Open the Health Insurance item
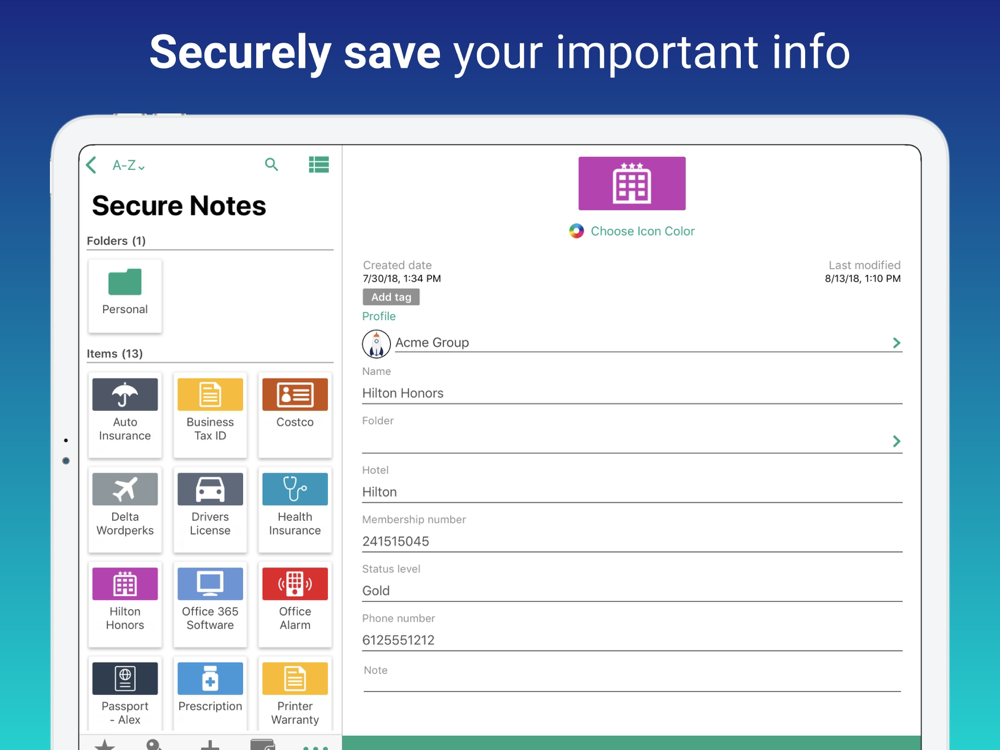Image resolution: width=1000 pixels, height=750 pixels. (295, 510)
